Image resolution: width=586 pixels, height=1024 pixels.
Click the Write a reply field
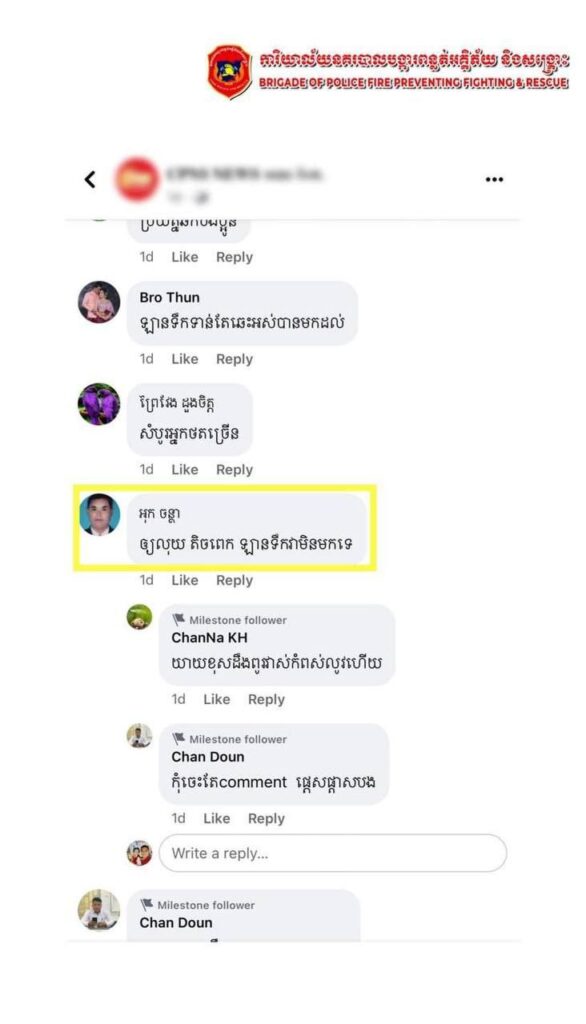(333, 853)
